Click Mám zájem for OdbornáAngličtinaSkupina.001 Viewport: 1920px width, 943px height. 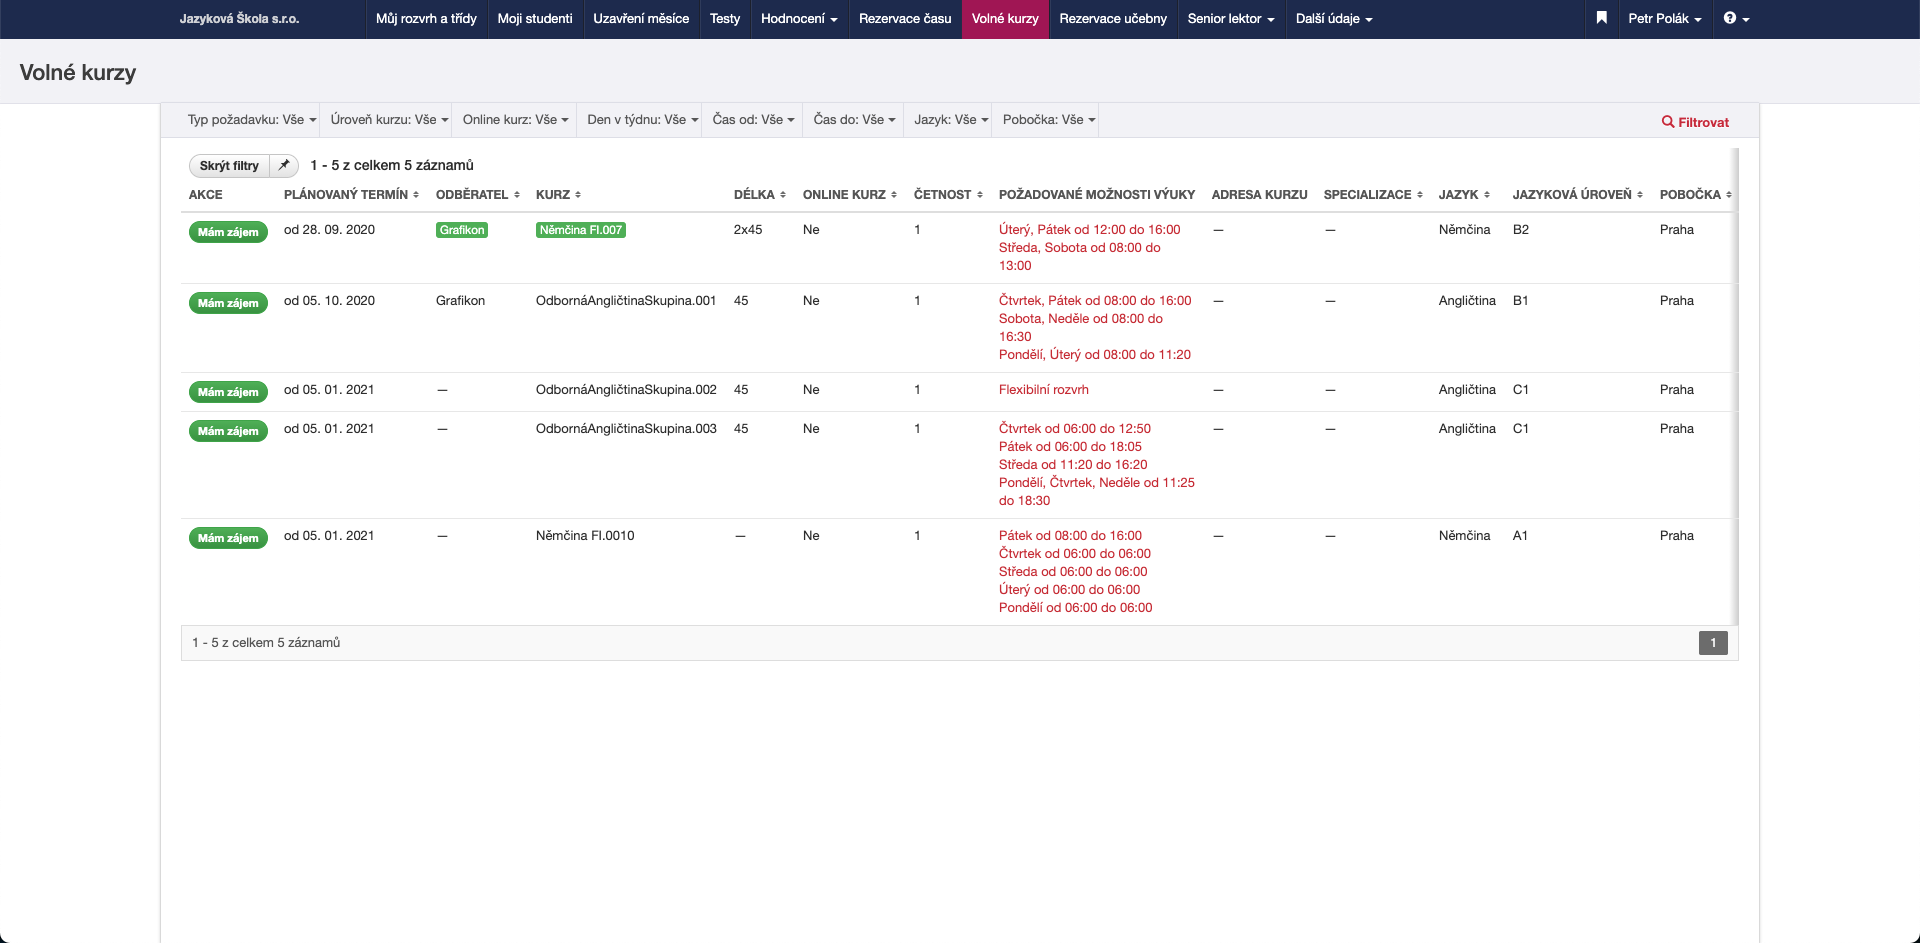228,303
